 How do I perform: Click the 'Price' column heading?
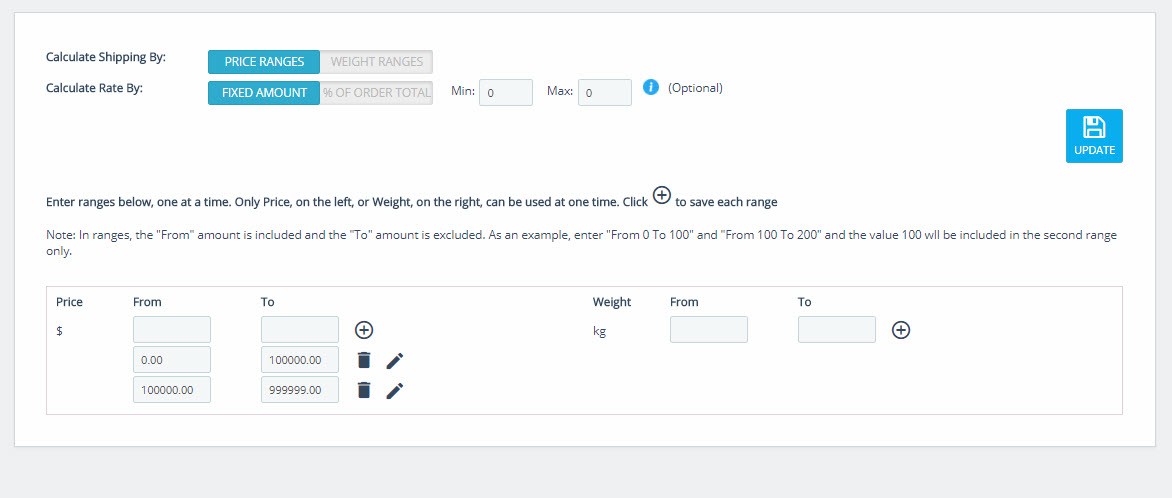(70, 302)
